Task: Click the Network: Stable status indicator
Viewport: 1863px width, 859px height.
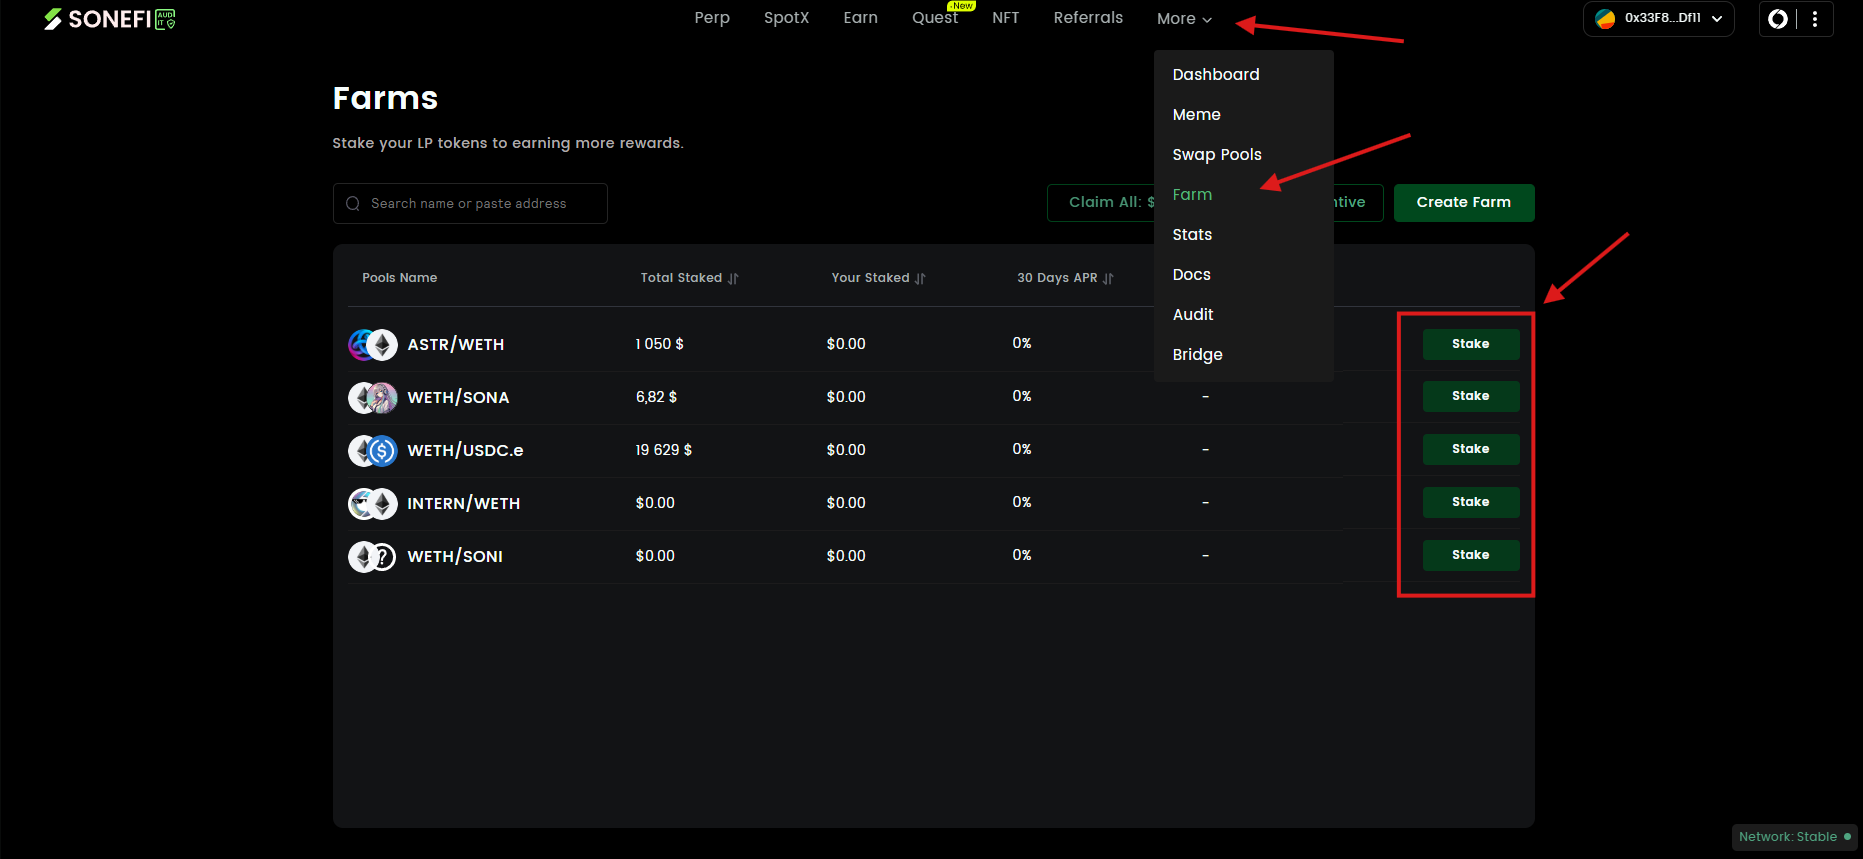Action: coord(1794,837)
